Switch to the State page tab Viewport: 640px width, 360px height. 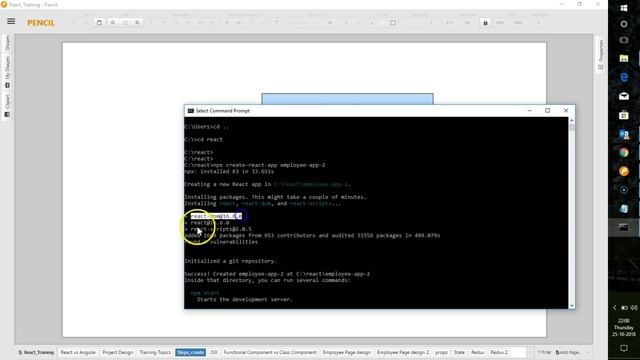point(459,352)
